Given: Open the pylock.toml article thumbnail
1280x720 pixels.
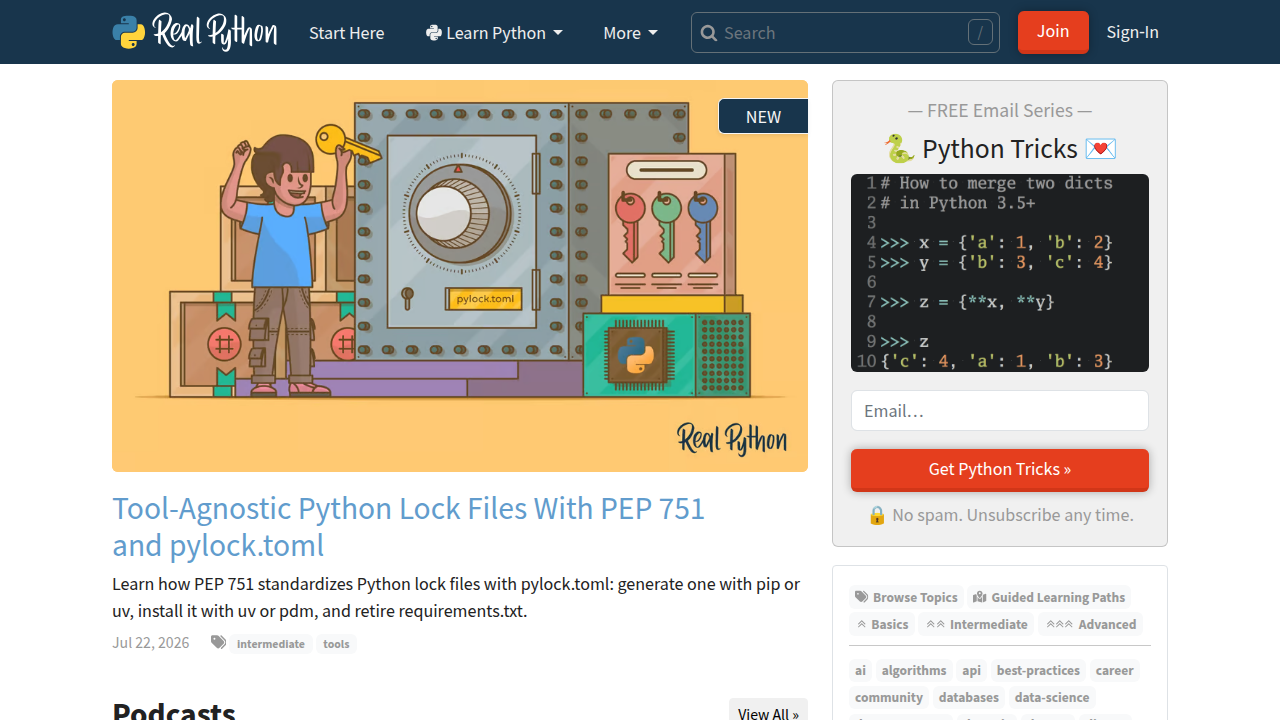Looking at the screenshot, I should 460,276.
